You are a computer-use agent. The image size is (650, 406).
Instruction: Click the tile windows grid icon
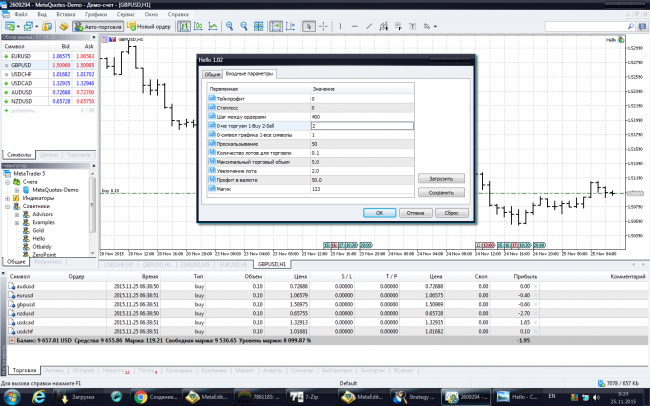pos(257,26)
